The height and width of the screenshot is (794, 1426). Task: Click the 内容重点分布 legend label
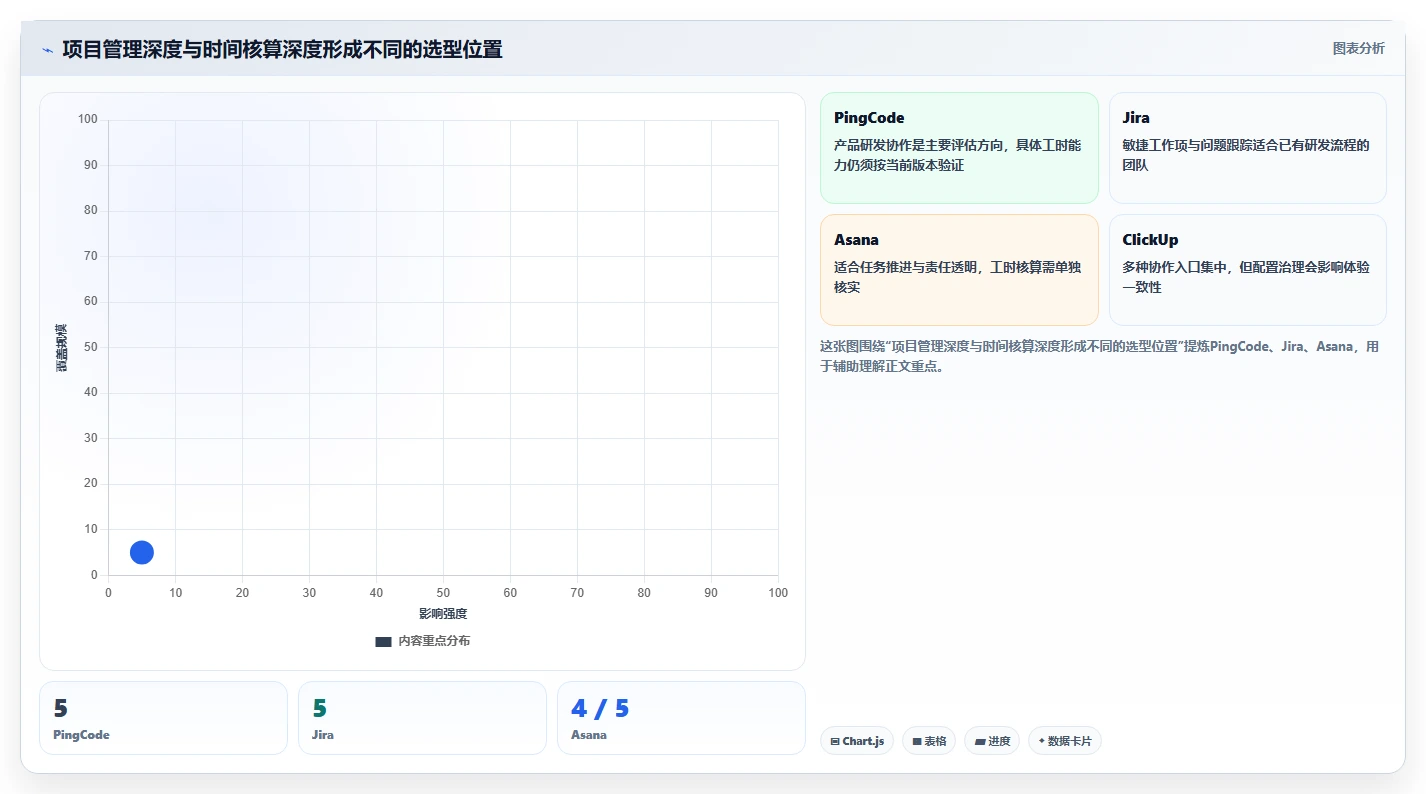[434, 641]
